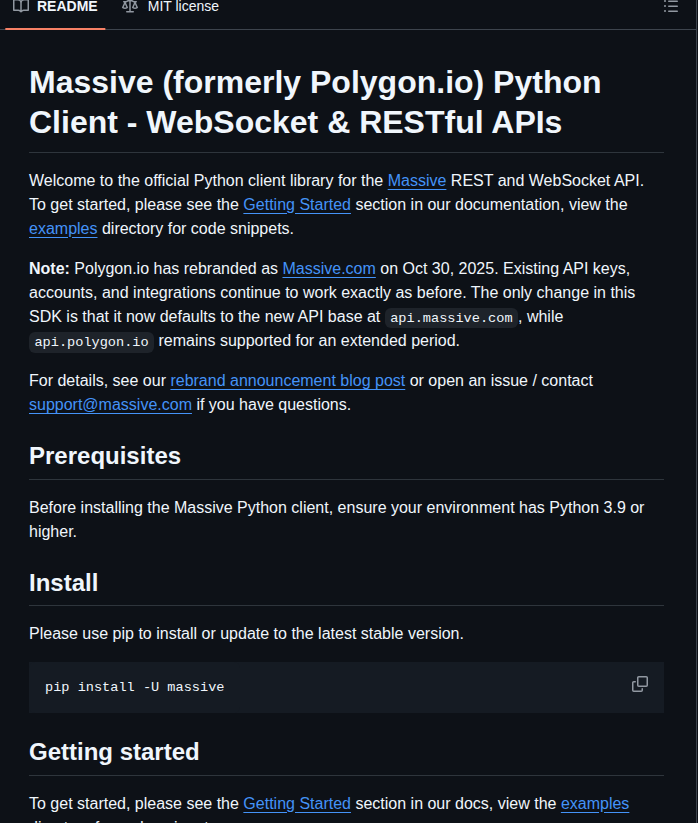Click the MIT license scale icon
The width and height of the screenshot is (698, 823).
pyautogui.click(x=130, y=6)
